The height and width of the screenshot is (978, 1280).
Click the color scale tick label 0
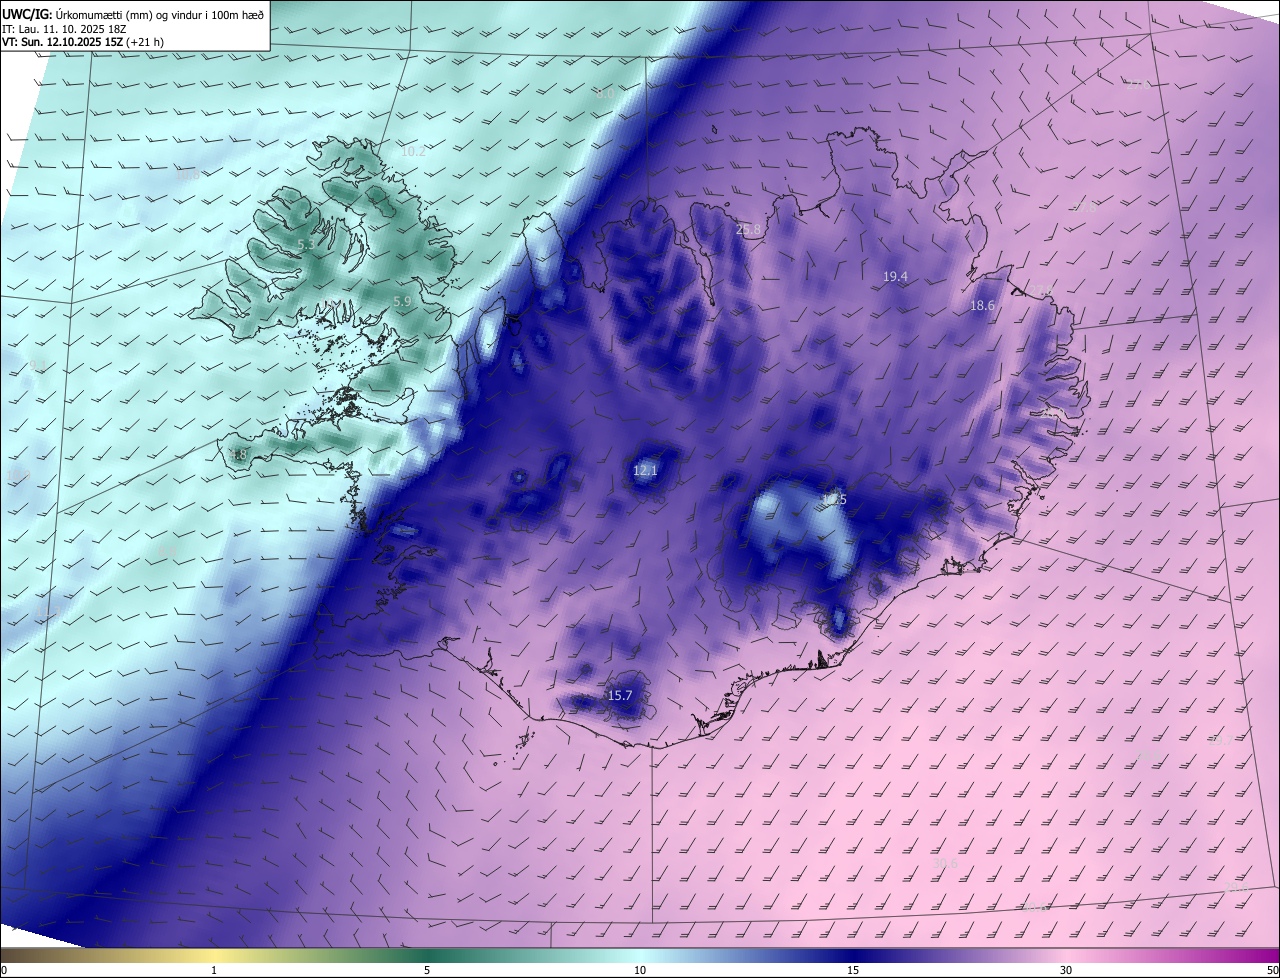tap(4, 970)
